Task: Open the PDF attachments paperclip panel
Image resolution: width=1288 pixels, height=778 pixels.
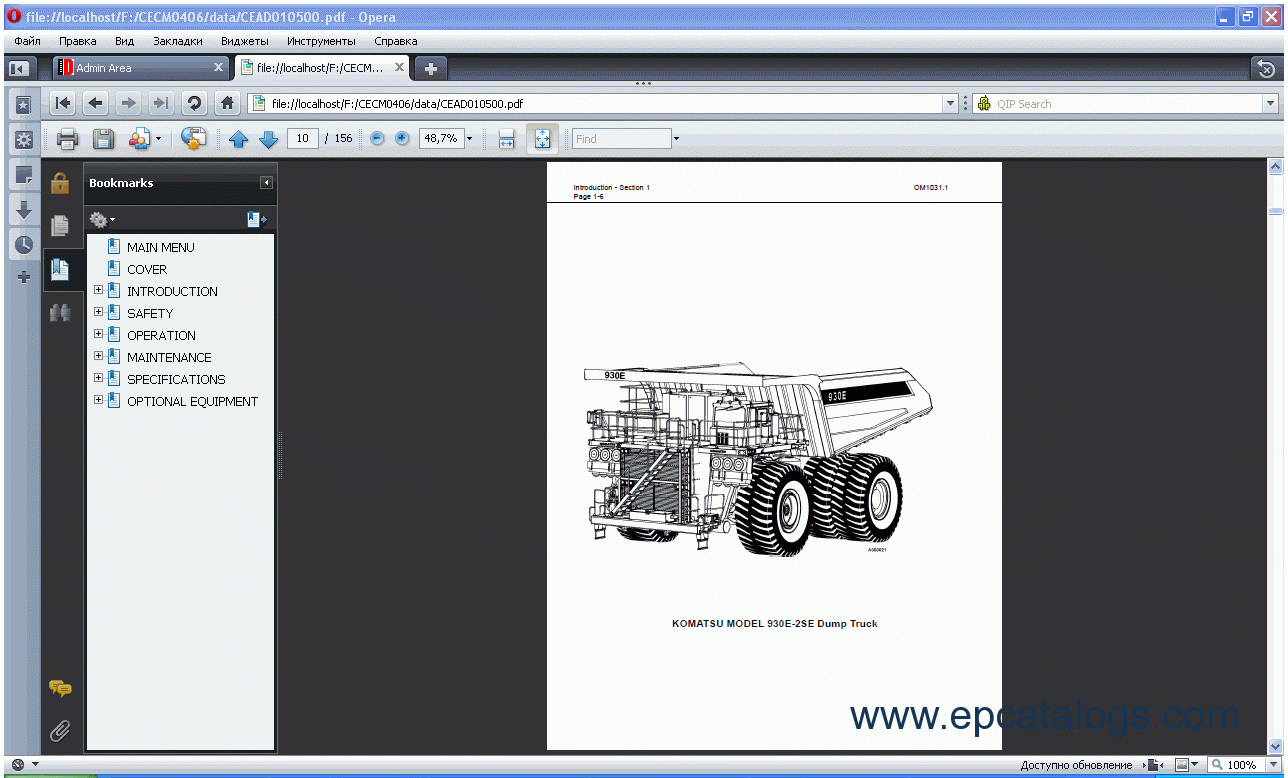Action: click(60, 732)
